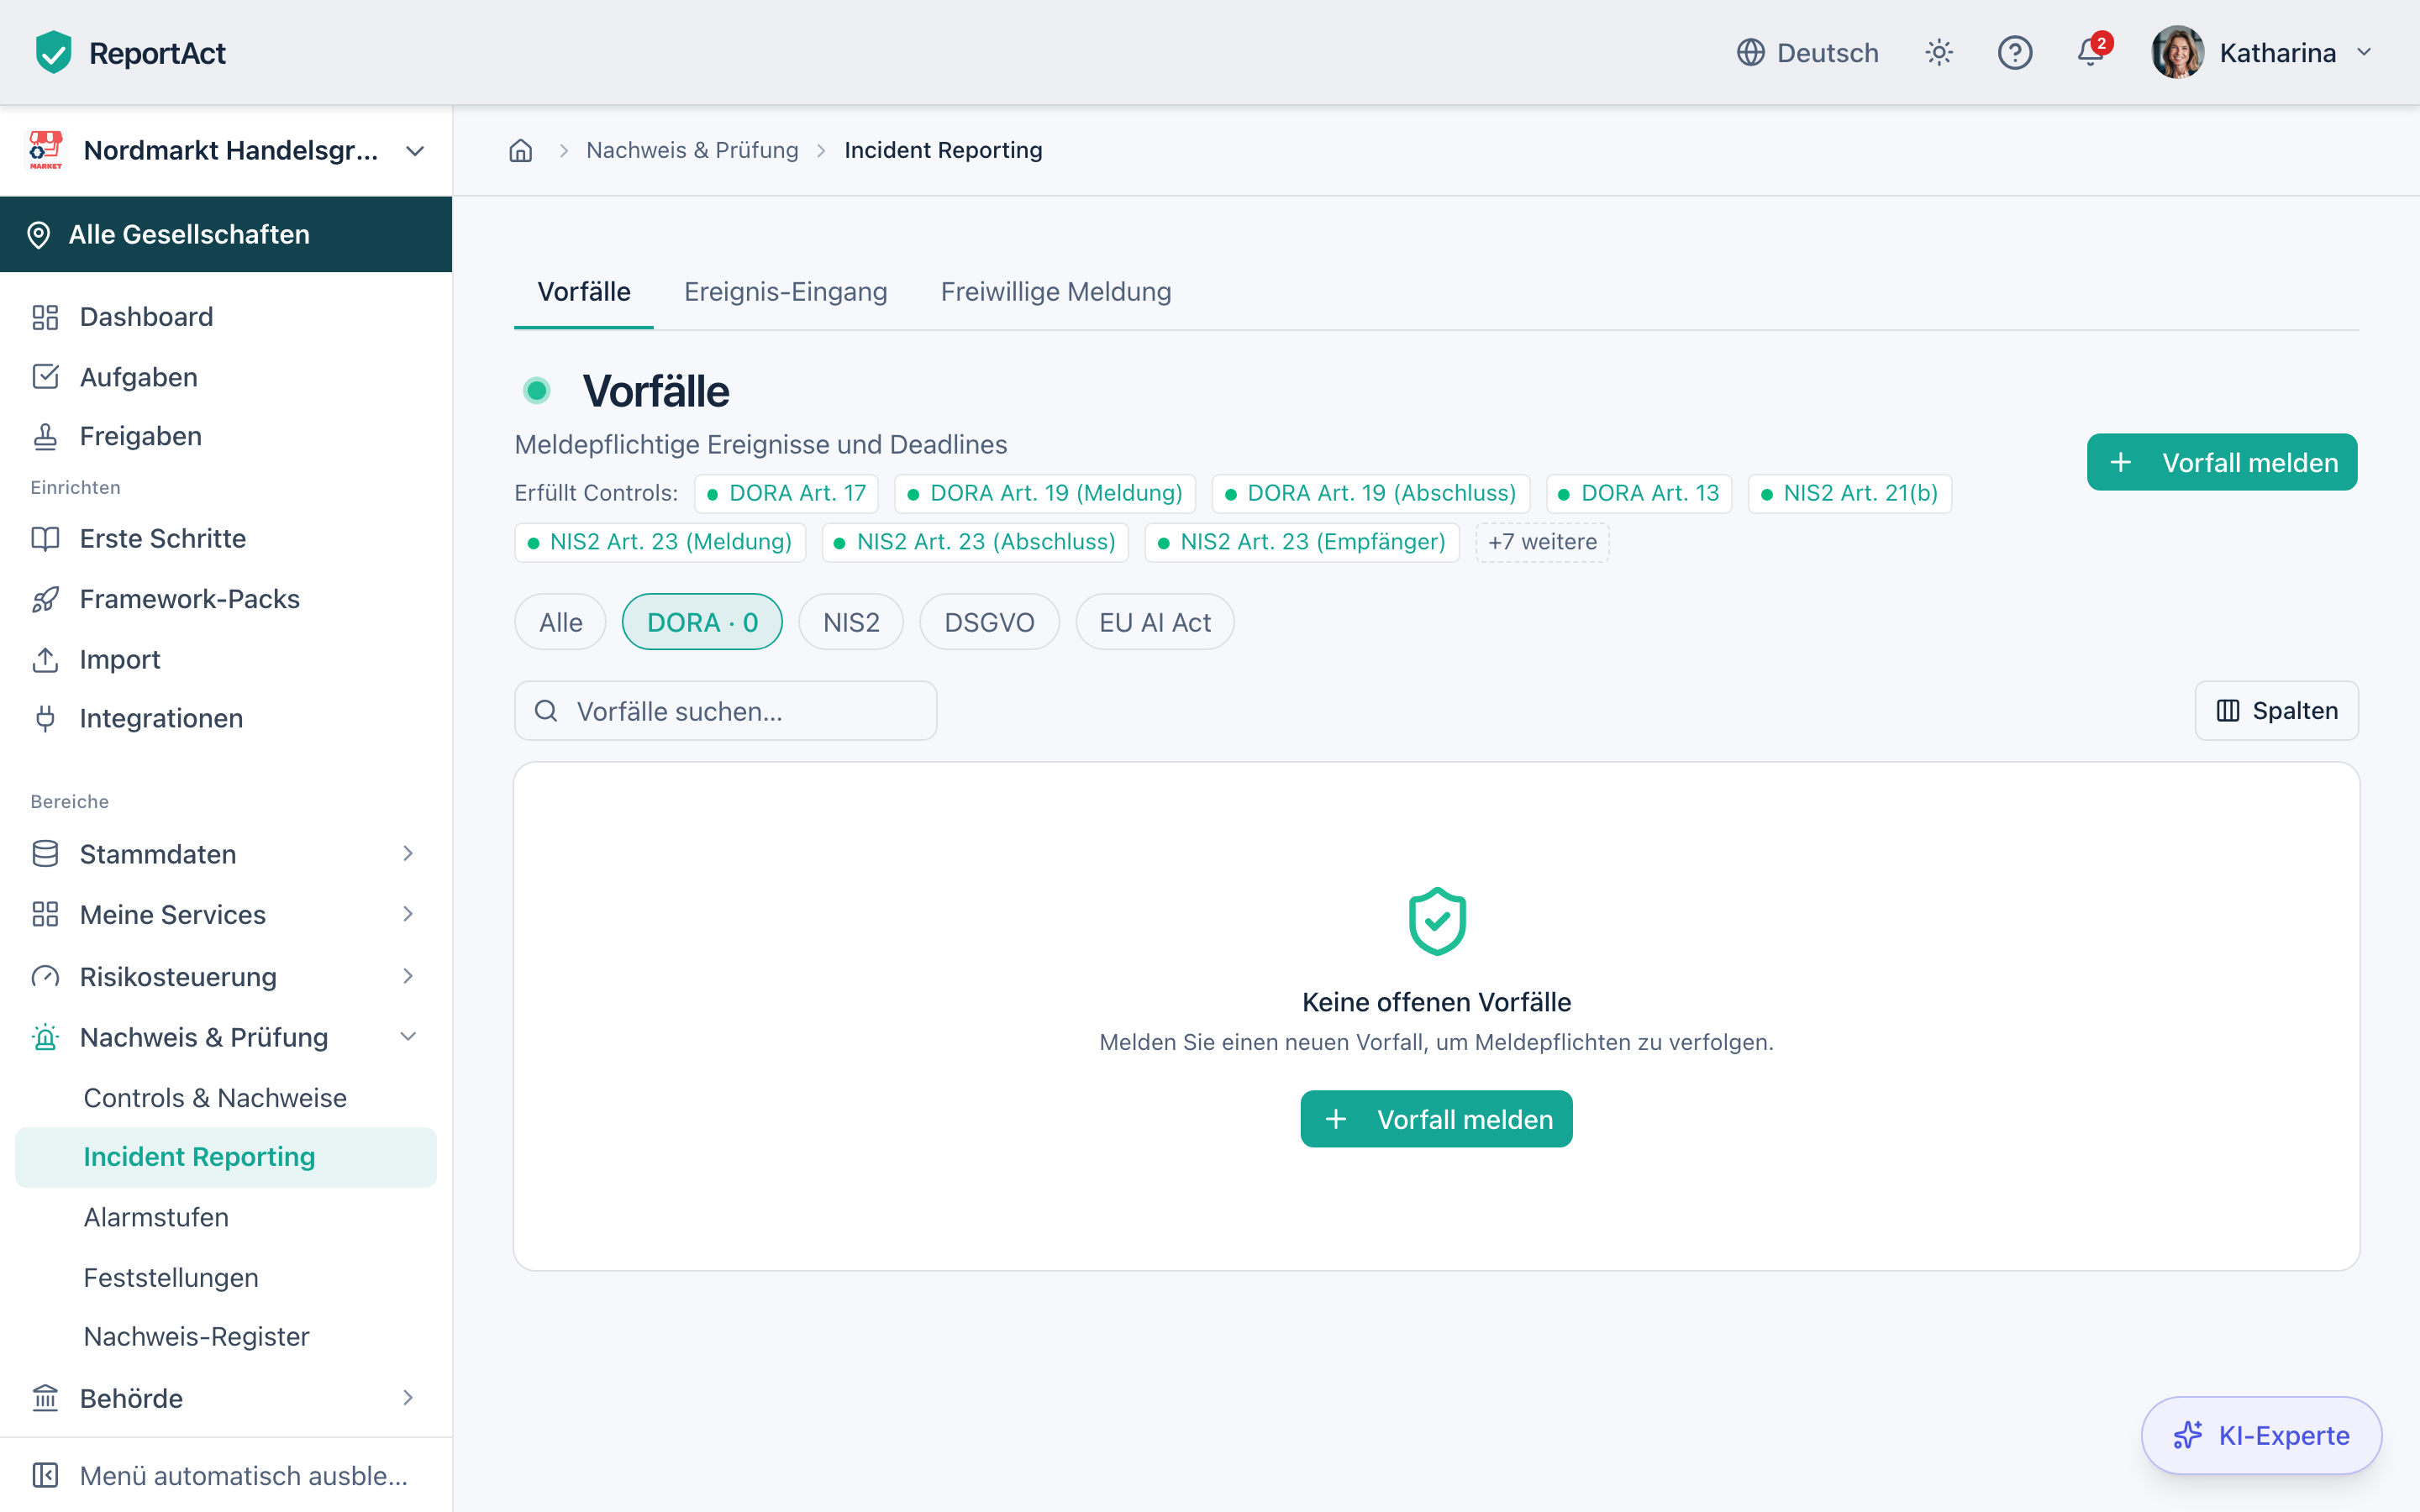This screenshot has height=1512, width=2420.
Task: Select the NIS2 filter chip
Action: click(x=851, y=622)
